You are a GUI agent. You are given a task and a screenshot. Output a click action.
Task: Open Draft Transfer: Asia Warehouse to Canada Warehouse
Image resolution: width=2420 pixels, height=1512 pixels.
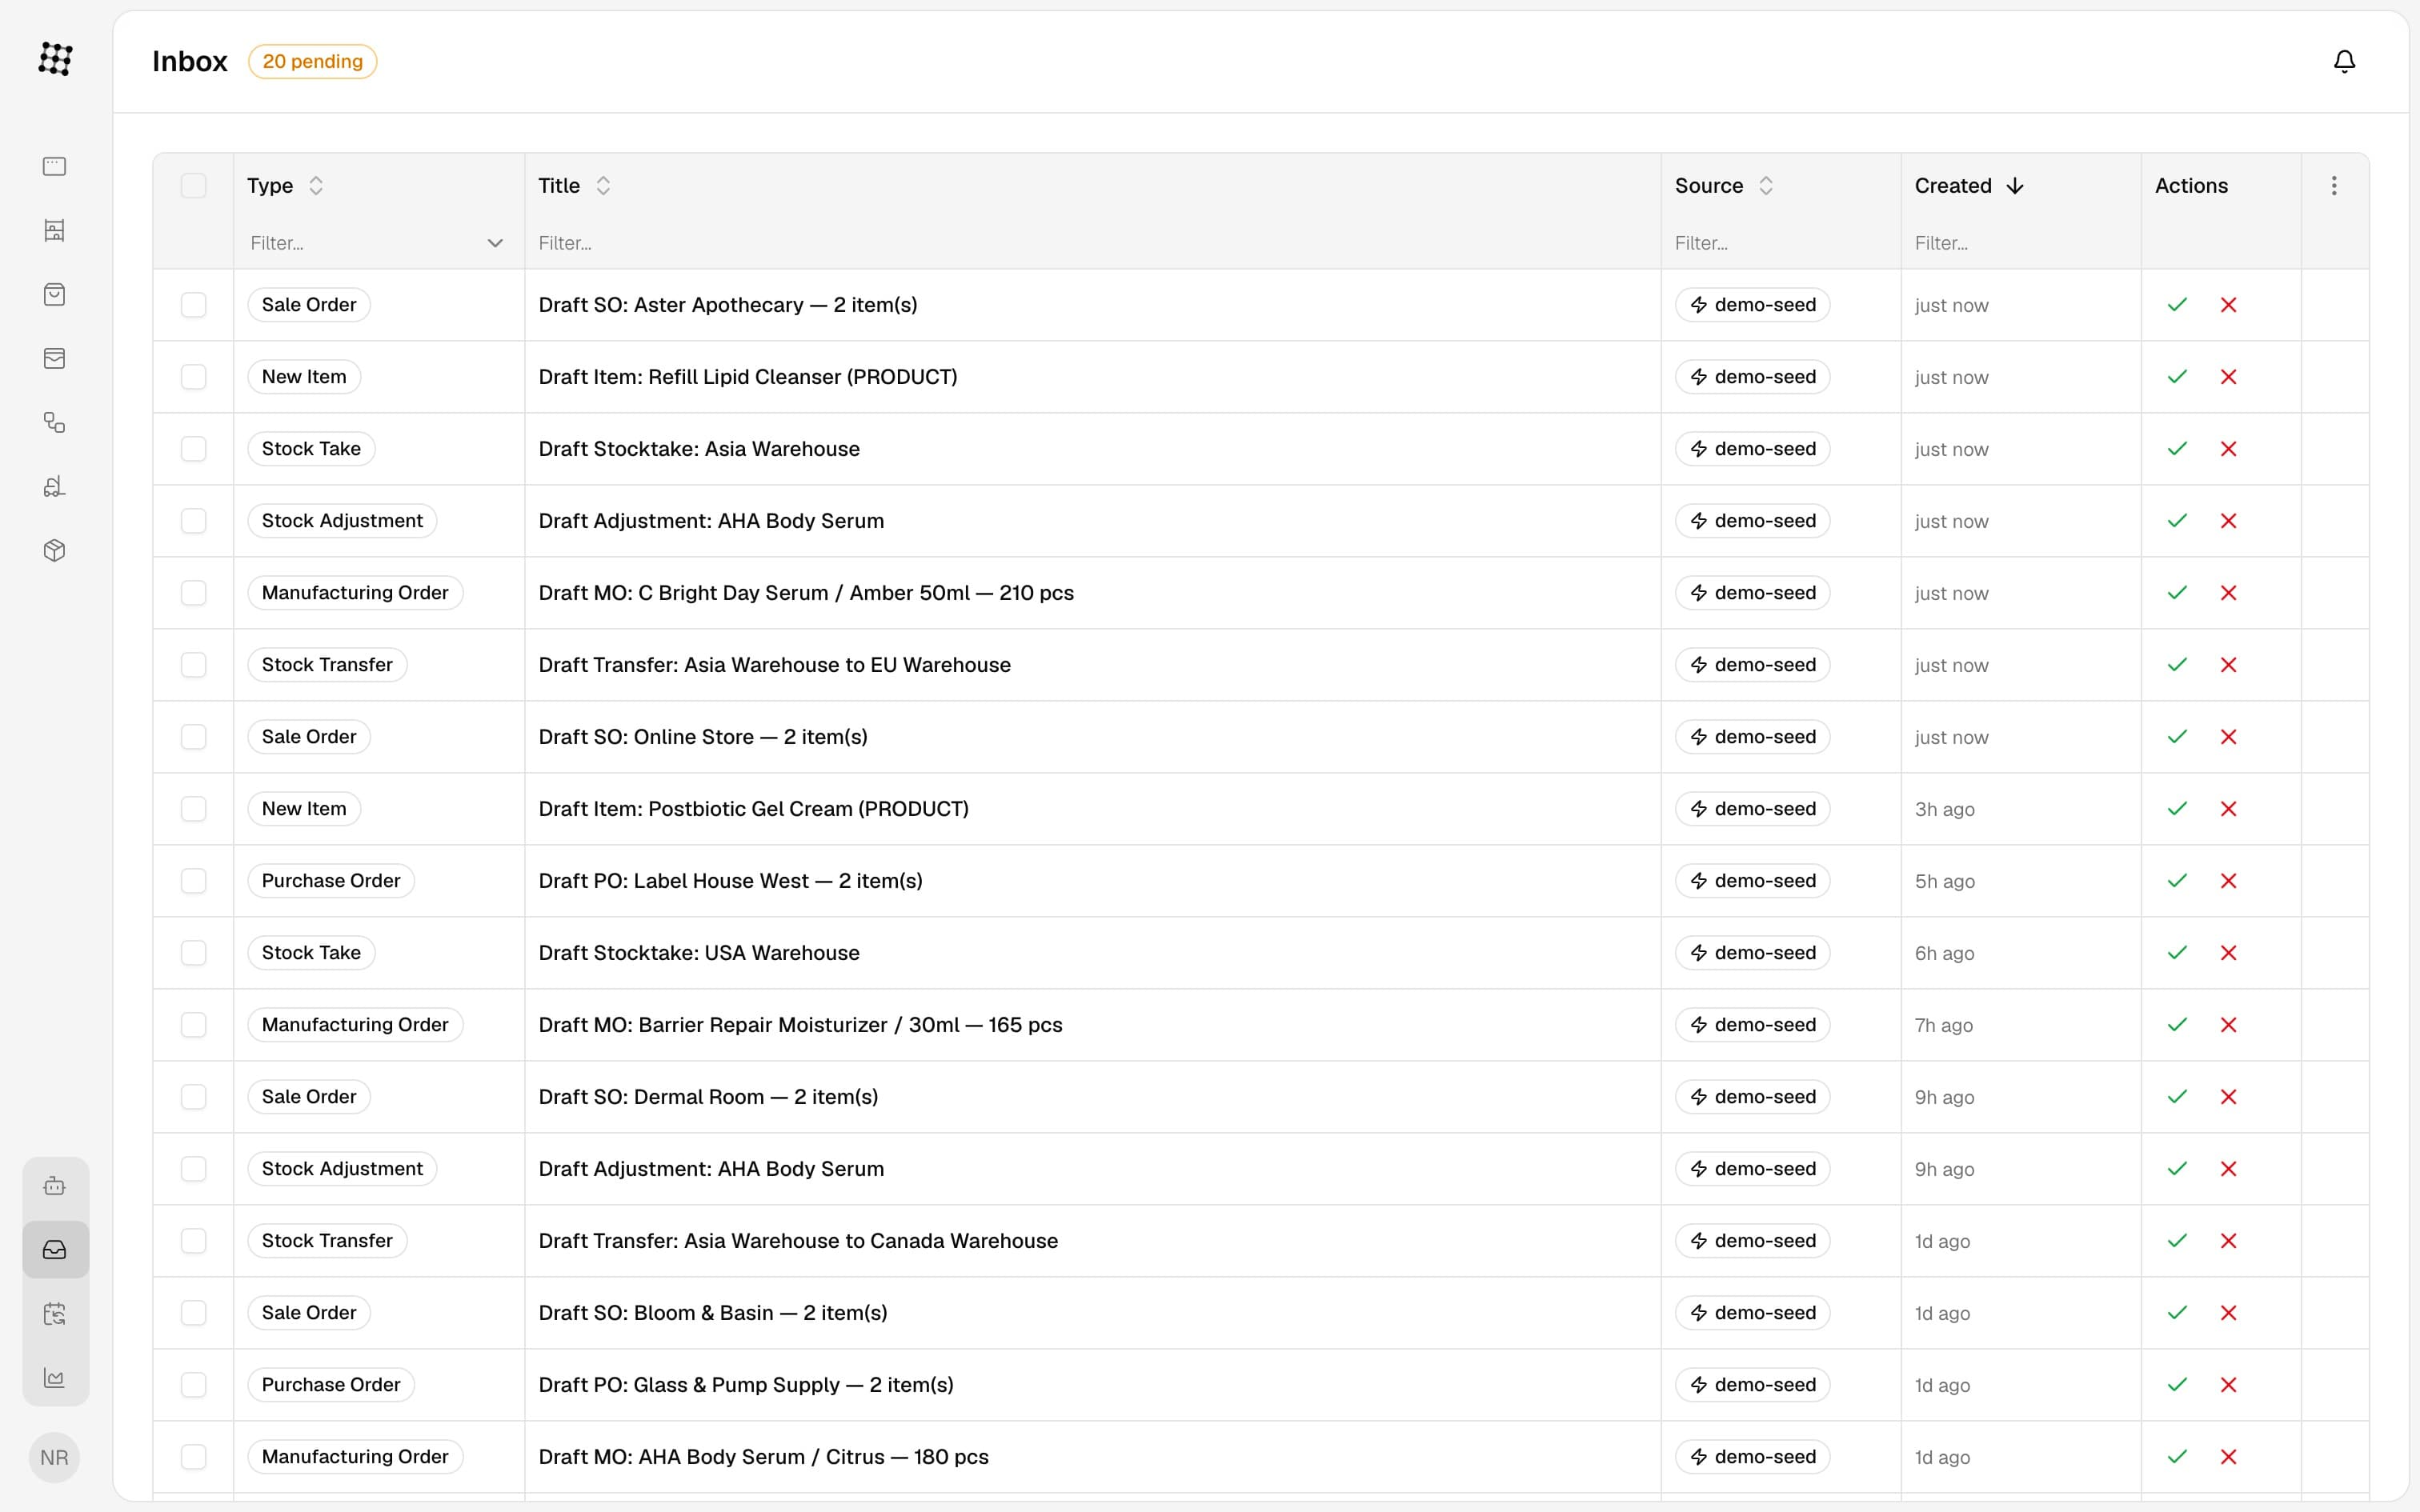[798, 1241]
